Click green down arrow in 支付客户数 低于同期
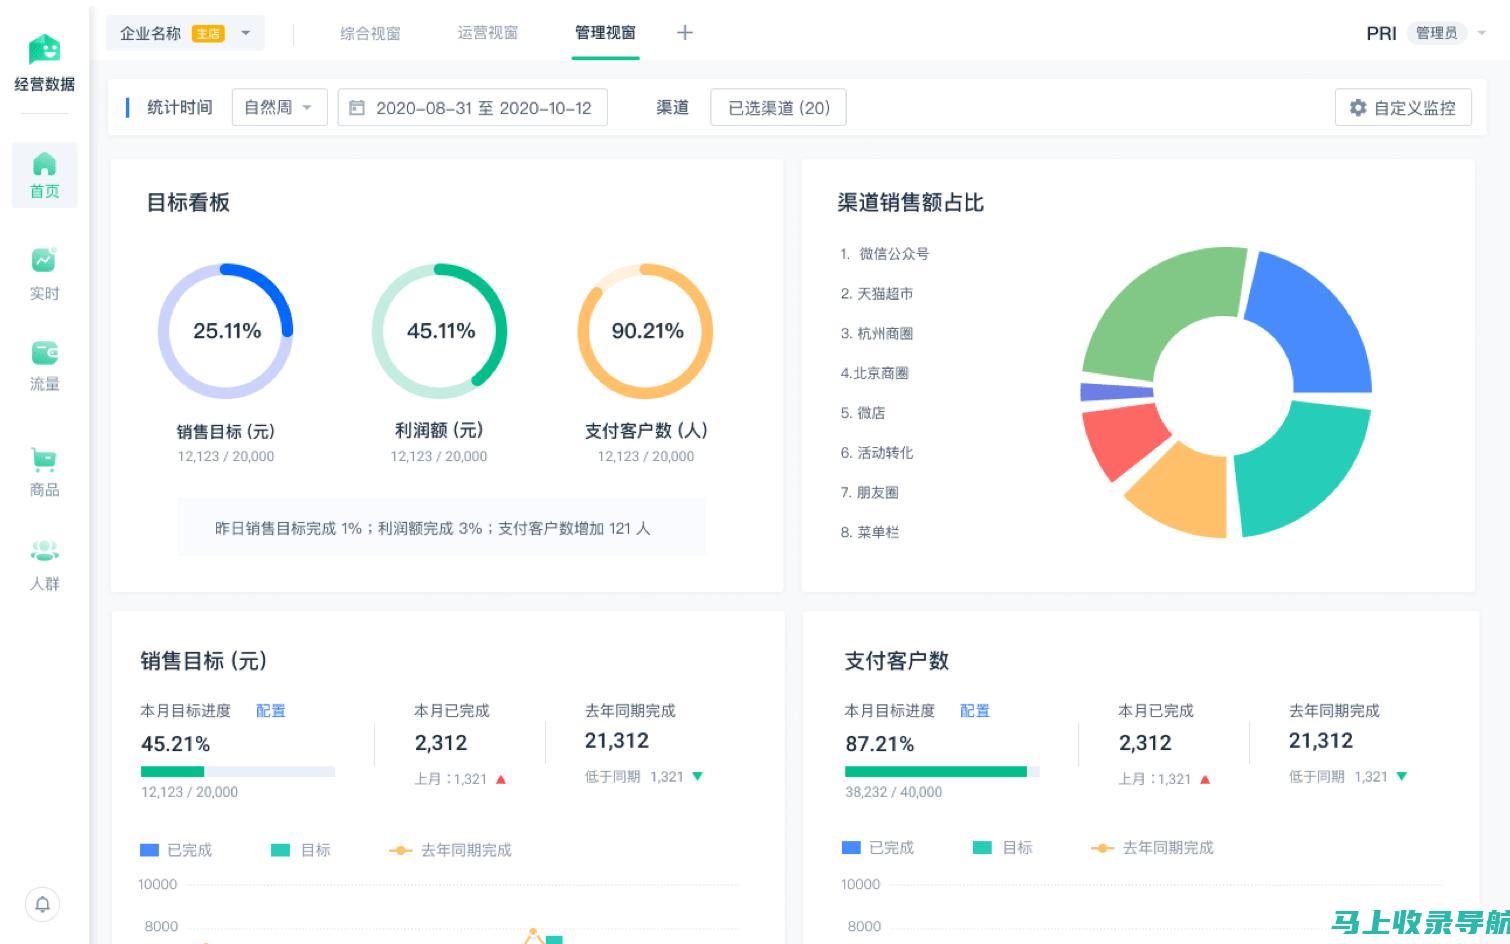The image size is (1510, 944). (1401, 776)
